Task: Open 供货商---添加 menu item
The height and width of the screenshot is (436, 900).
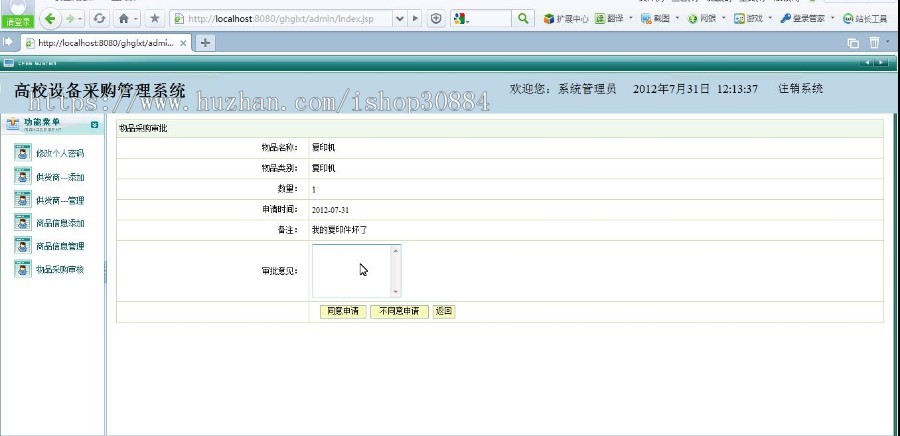Action: coord(60,177)
